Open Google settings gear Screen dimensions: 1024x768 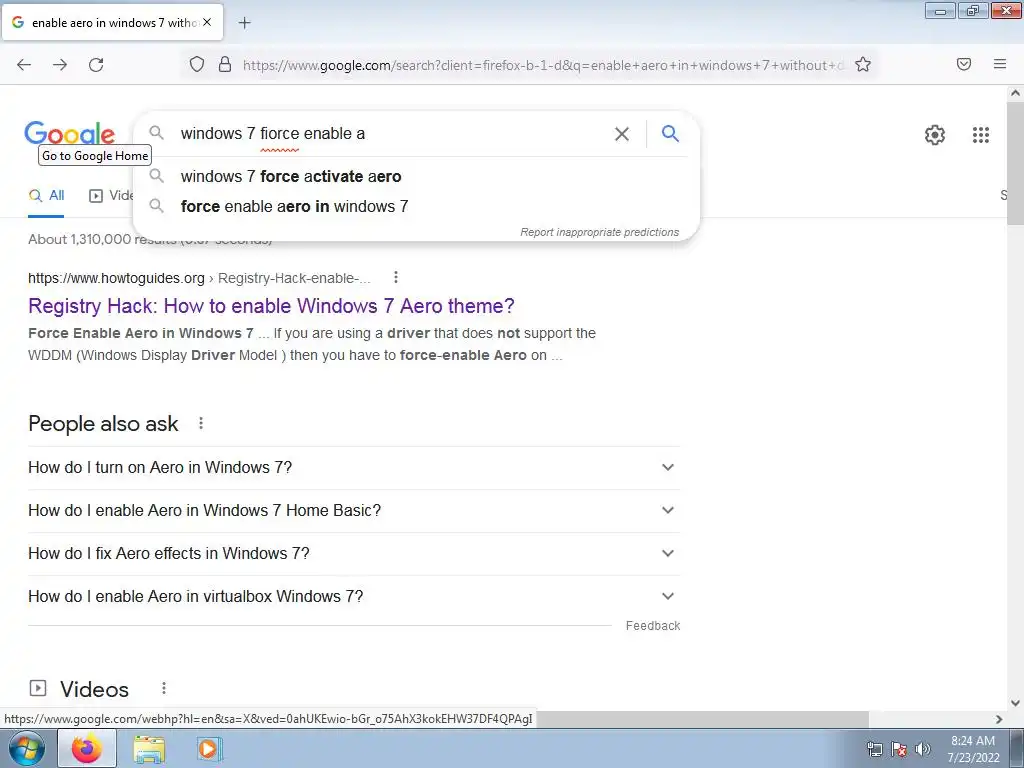pos(935,135)
